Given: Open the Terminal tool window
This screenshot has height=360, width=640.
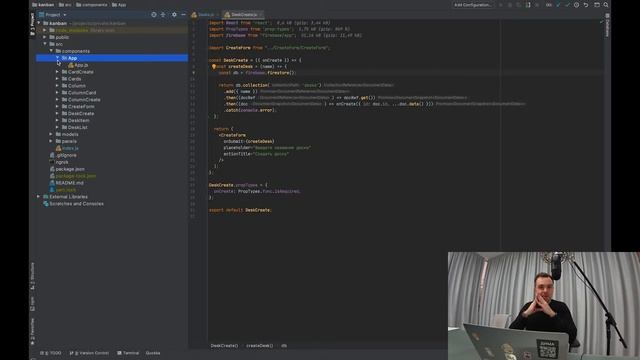Looking at the screenshot, I should pyautogui.click(x=128, y=353).
